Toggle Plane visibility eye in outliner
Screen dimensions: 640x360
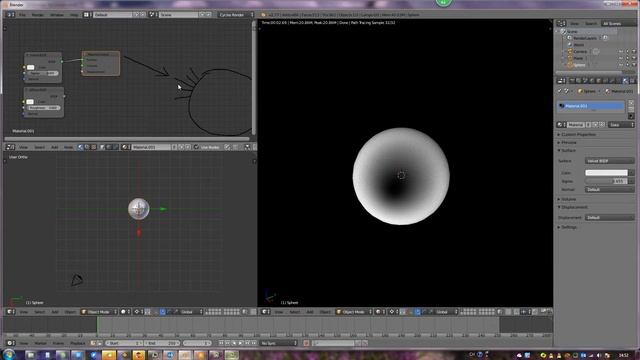click(x=621, y=58)
